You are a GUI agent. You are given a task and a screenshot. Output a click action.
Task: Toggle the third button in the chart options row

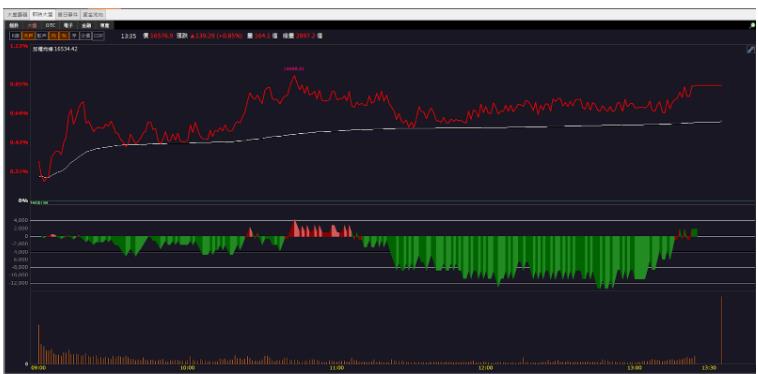point(42,36)
